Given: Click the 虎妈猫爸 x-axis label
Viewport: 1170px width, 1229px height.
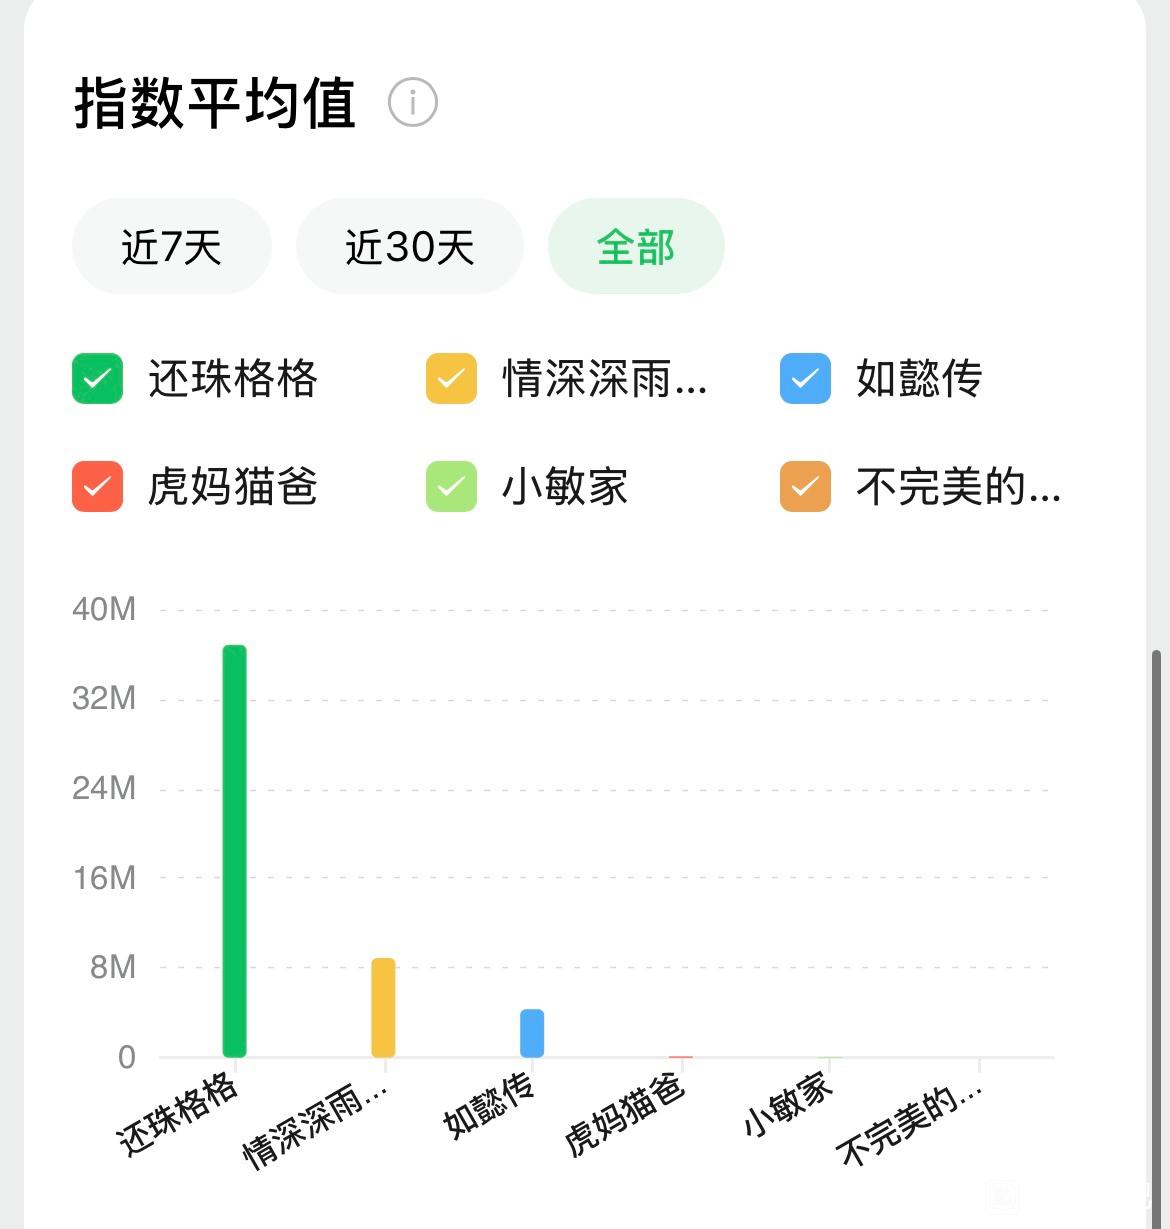Looking at the screenshot, I should [x=624, y=1114].
